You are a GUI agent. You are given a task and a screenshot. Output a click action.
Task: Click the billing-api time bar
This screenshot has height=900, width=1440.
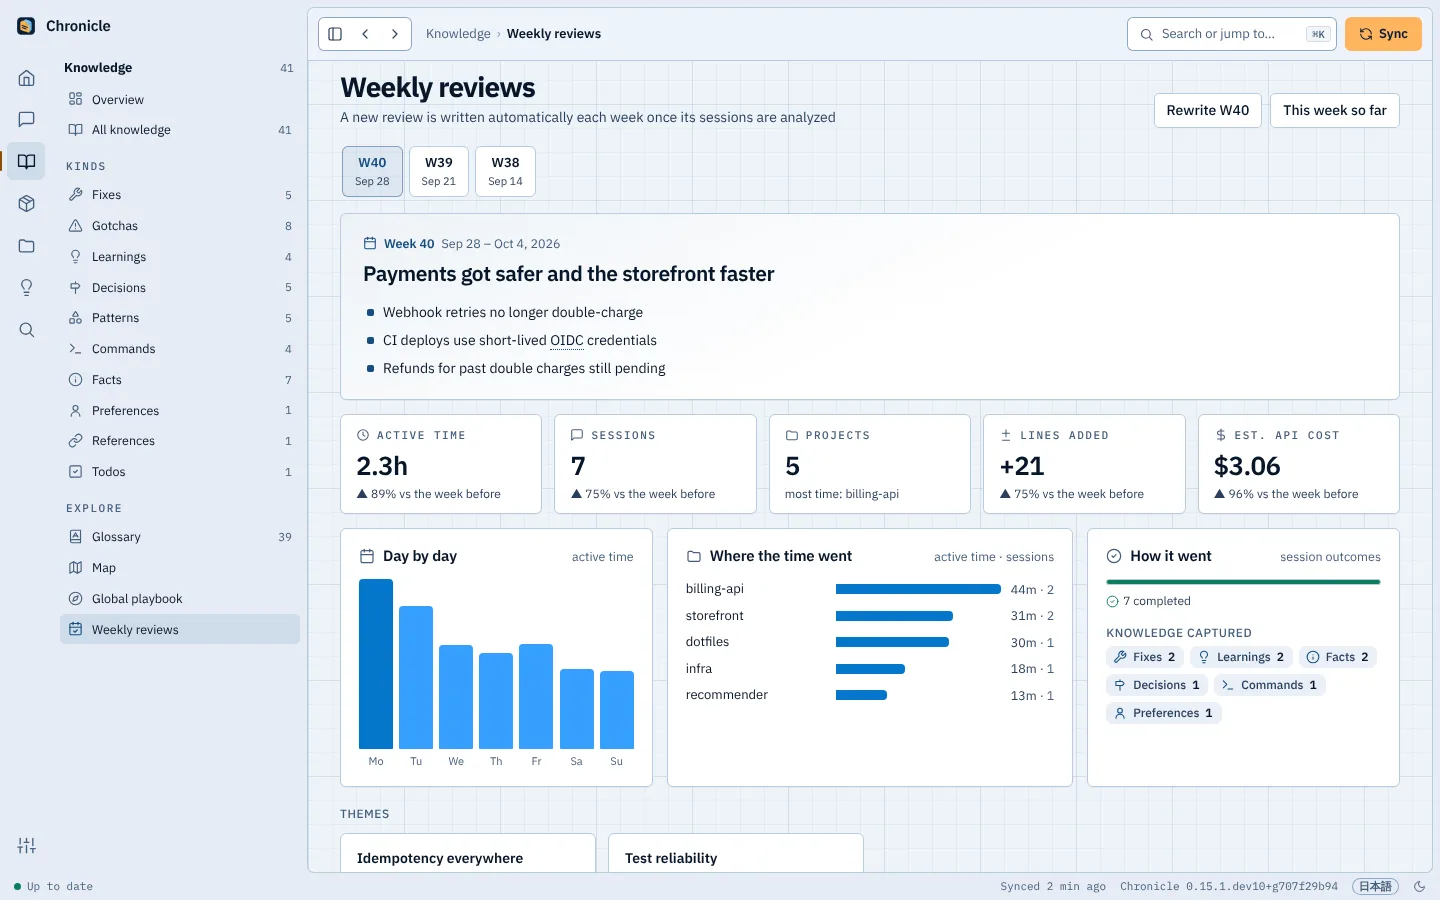pos(918,589)
